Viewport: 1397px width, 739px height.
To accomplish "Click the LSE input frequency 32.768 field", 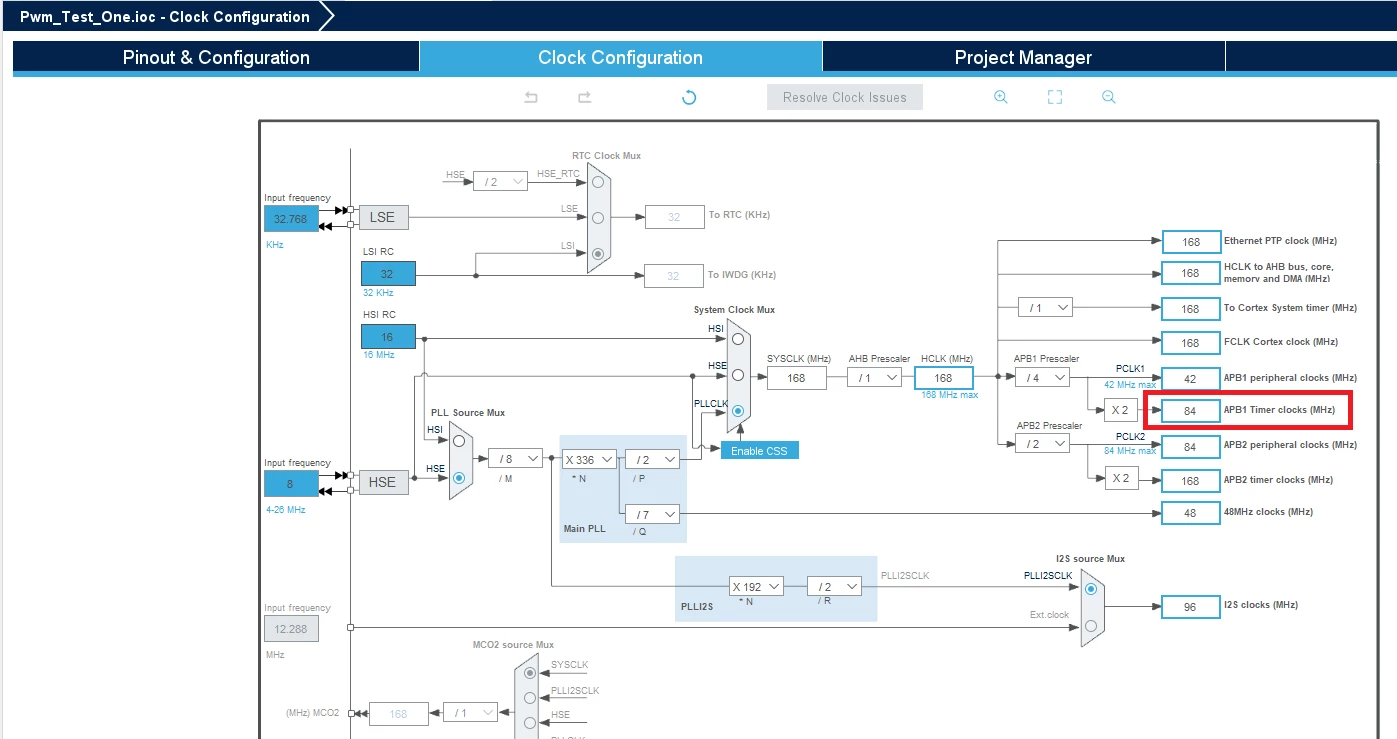I will point(291,218).
